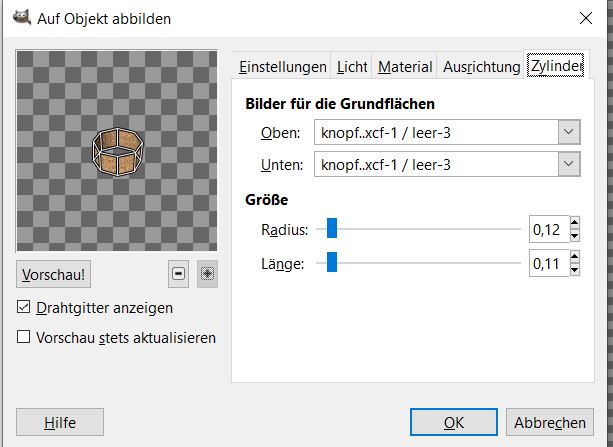The height and width of the screenshot is (447, 613).
Task: Switch to the Einstellungen tab
Action: tap(283, 67)
